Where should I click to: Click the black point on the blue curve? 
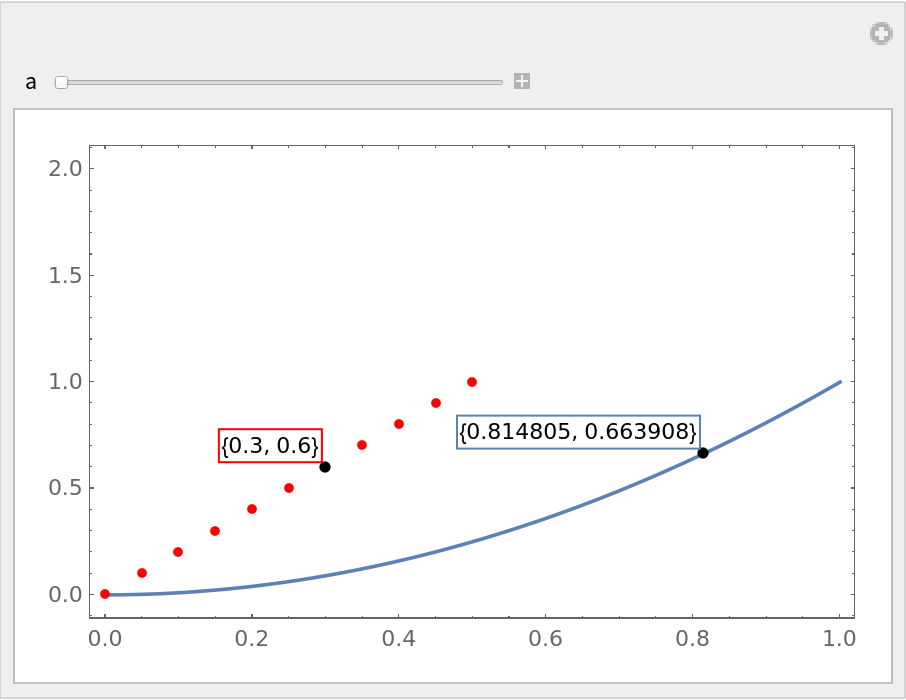coord(703,453)
